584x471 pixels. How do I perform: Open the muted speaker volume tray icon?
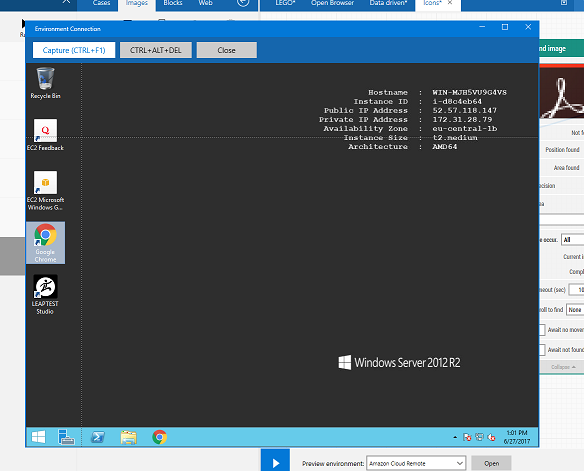(x=491, y=437)
